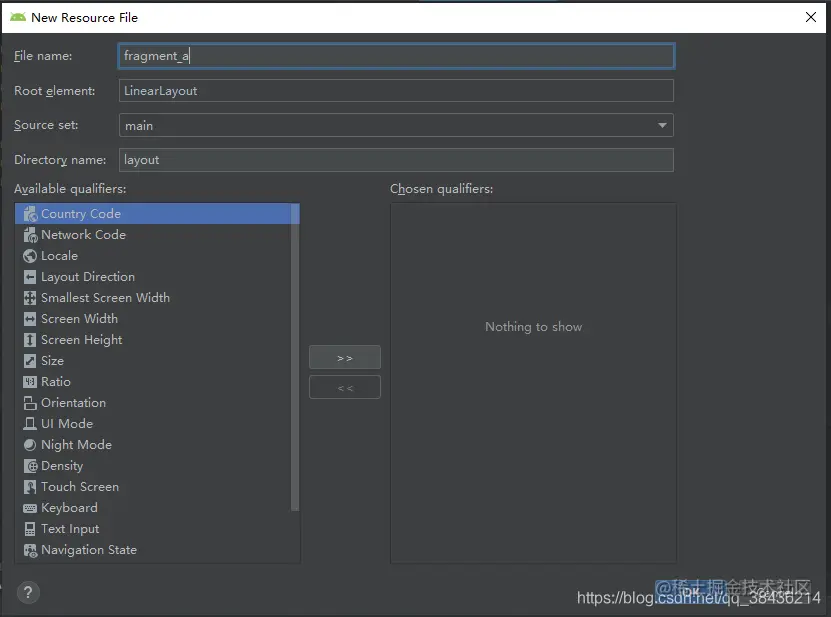This screenshot has height=617, width=831.
Task: Click the Android icon in title bar
Action: [x=18, y=17]
